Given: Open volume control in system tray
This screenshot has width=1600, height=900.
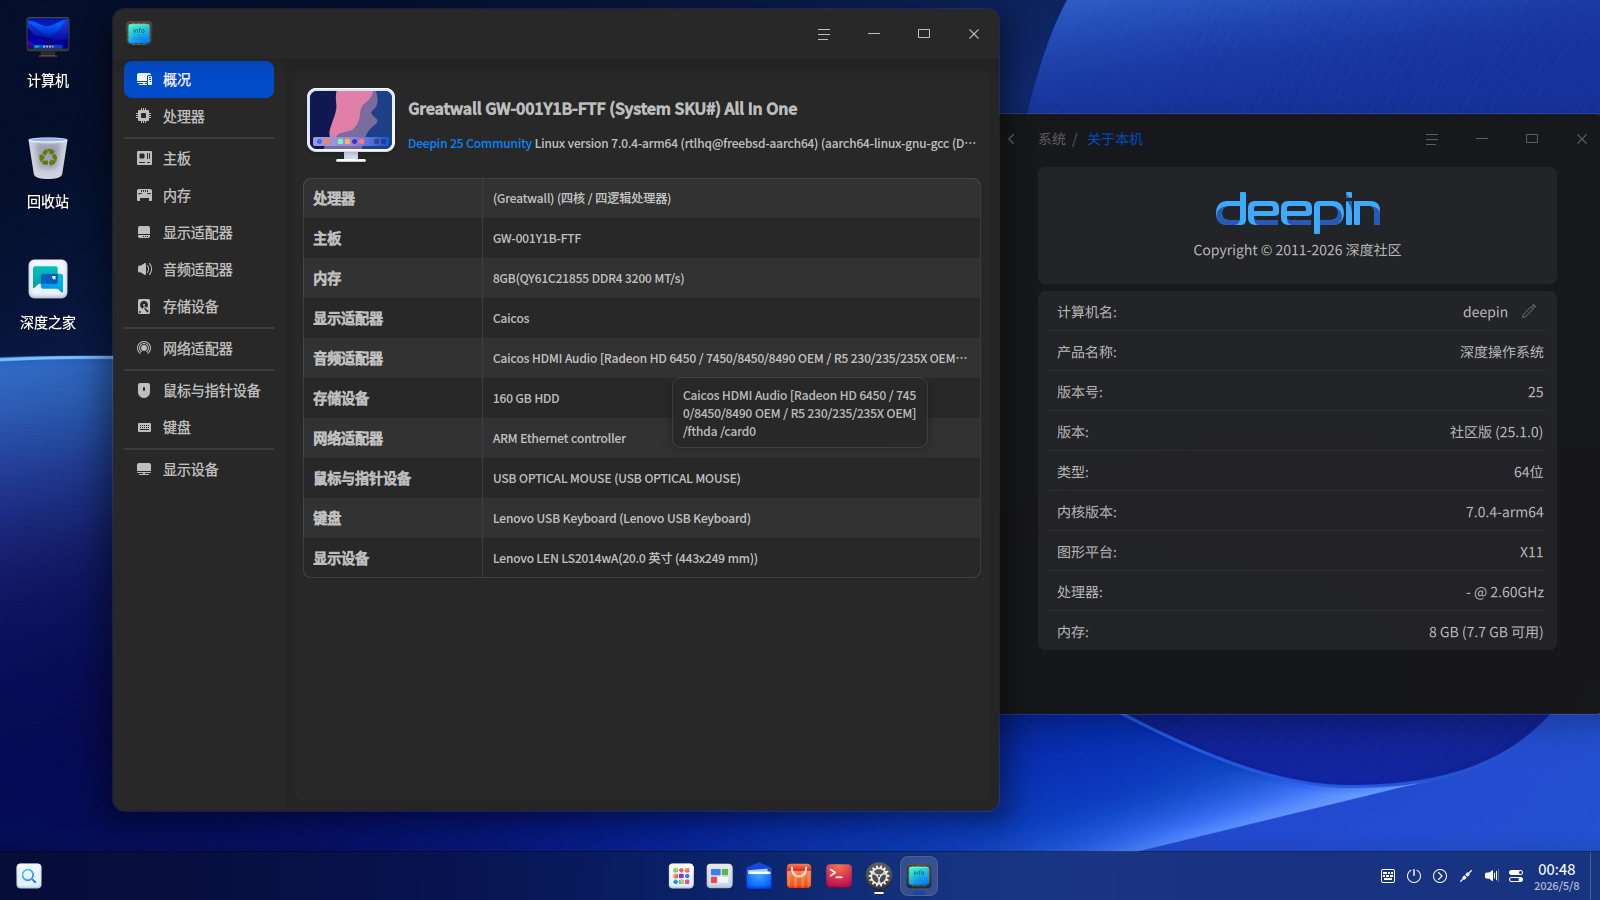Looking at the screenshot, I should (1491, 876).
